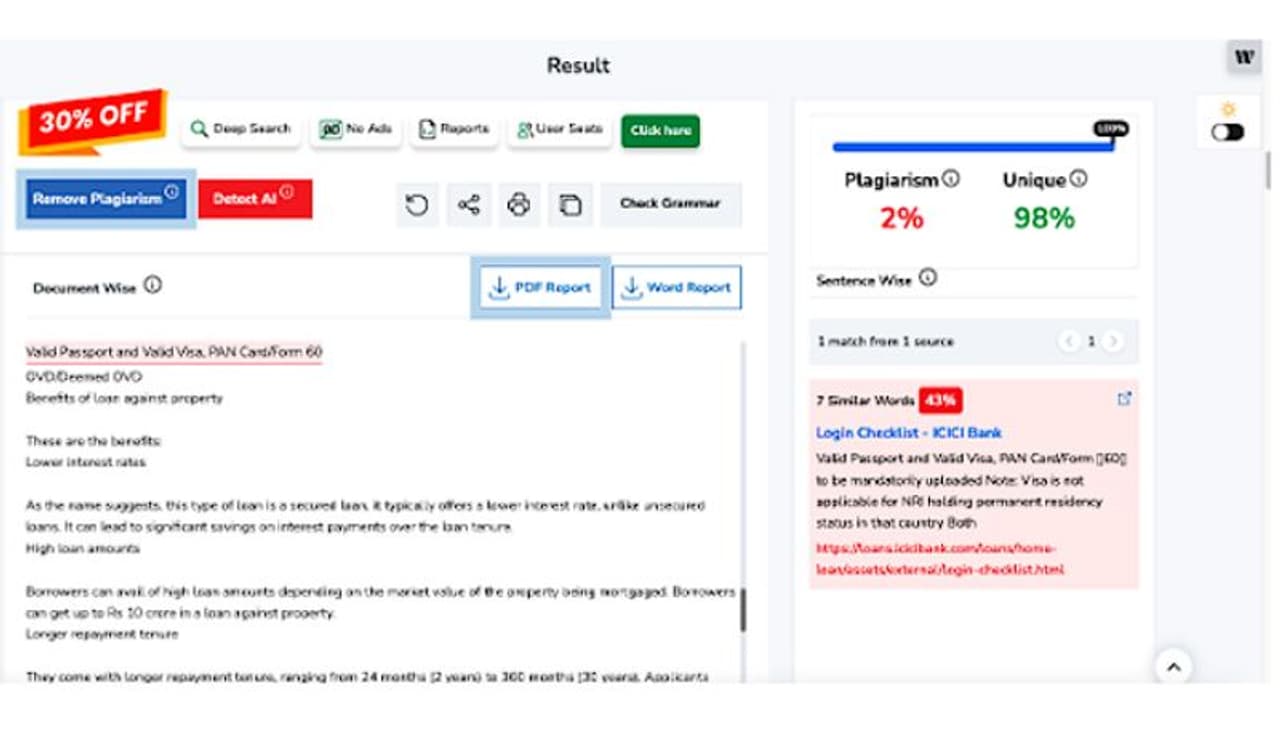Download the PDF Report

point(541,288)
